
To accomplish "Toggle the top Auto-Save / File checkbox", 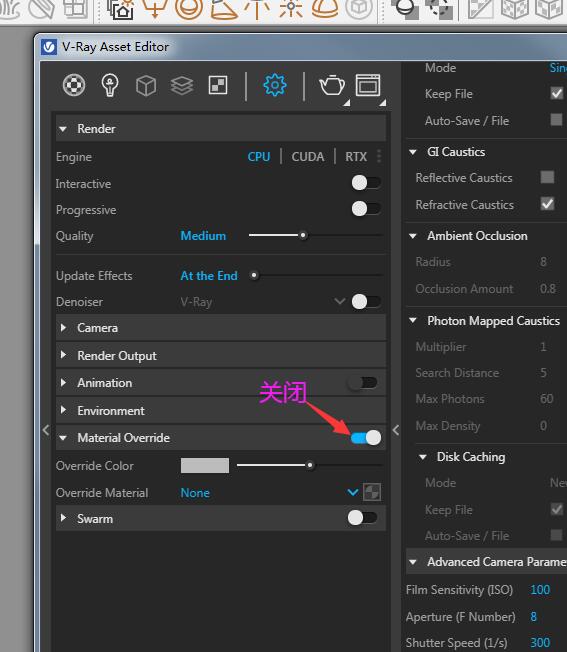I will (556, 120).
